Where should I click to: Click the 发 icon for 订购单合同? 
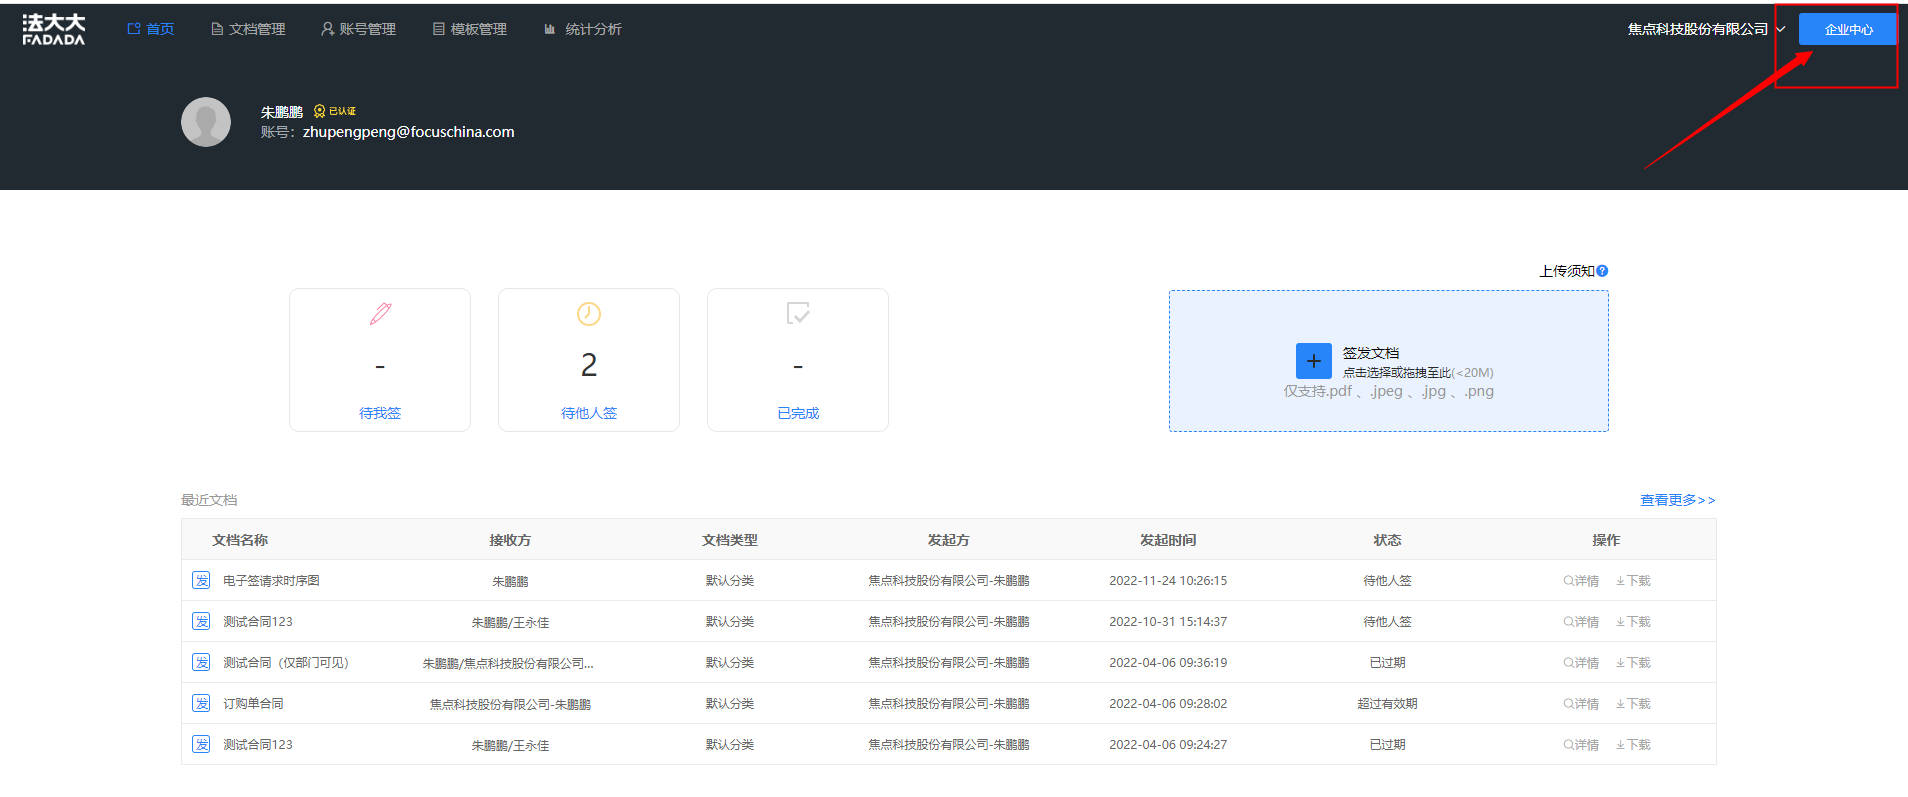[201, 703]
